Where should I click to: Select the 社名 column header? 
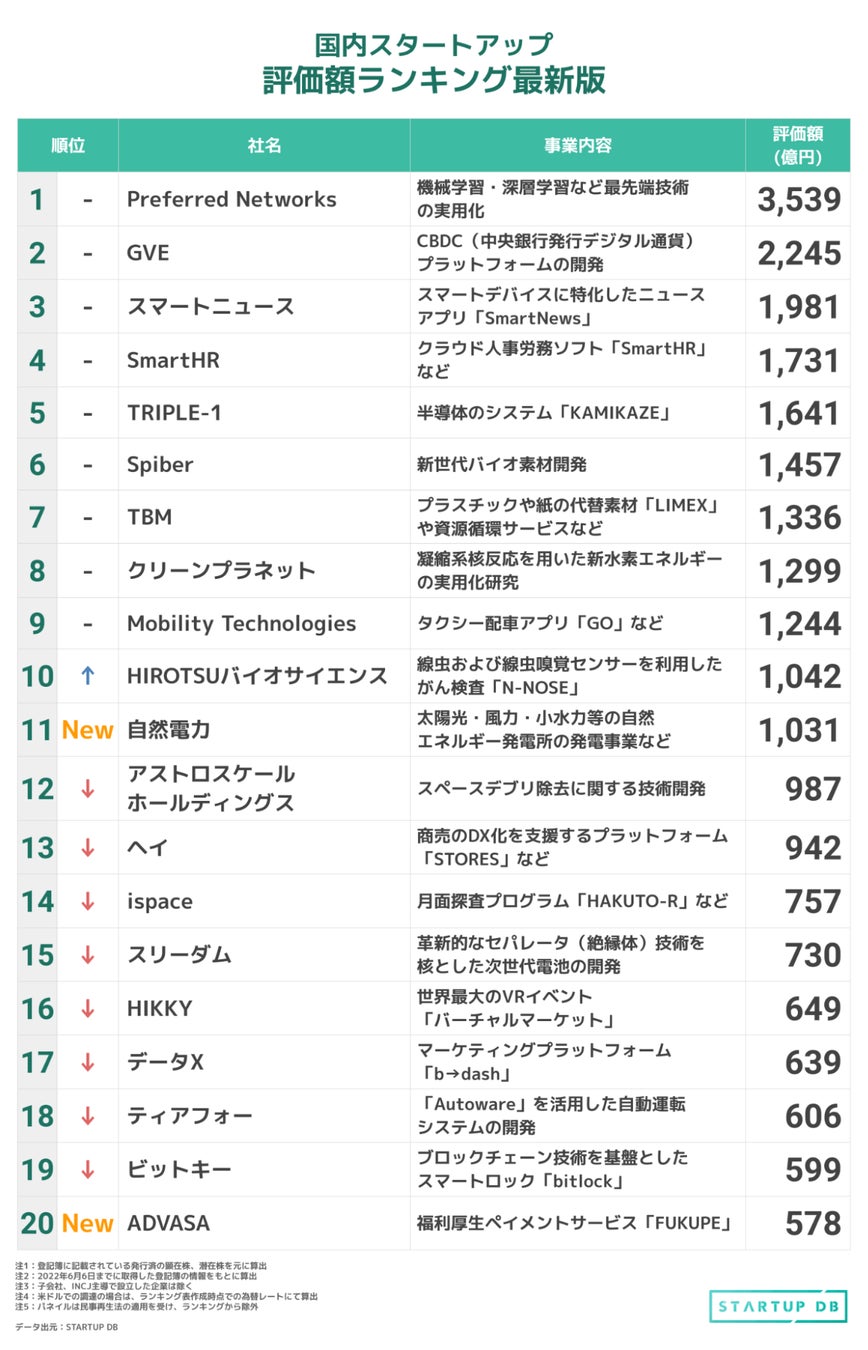tap(264, 145)
